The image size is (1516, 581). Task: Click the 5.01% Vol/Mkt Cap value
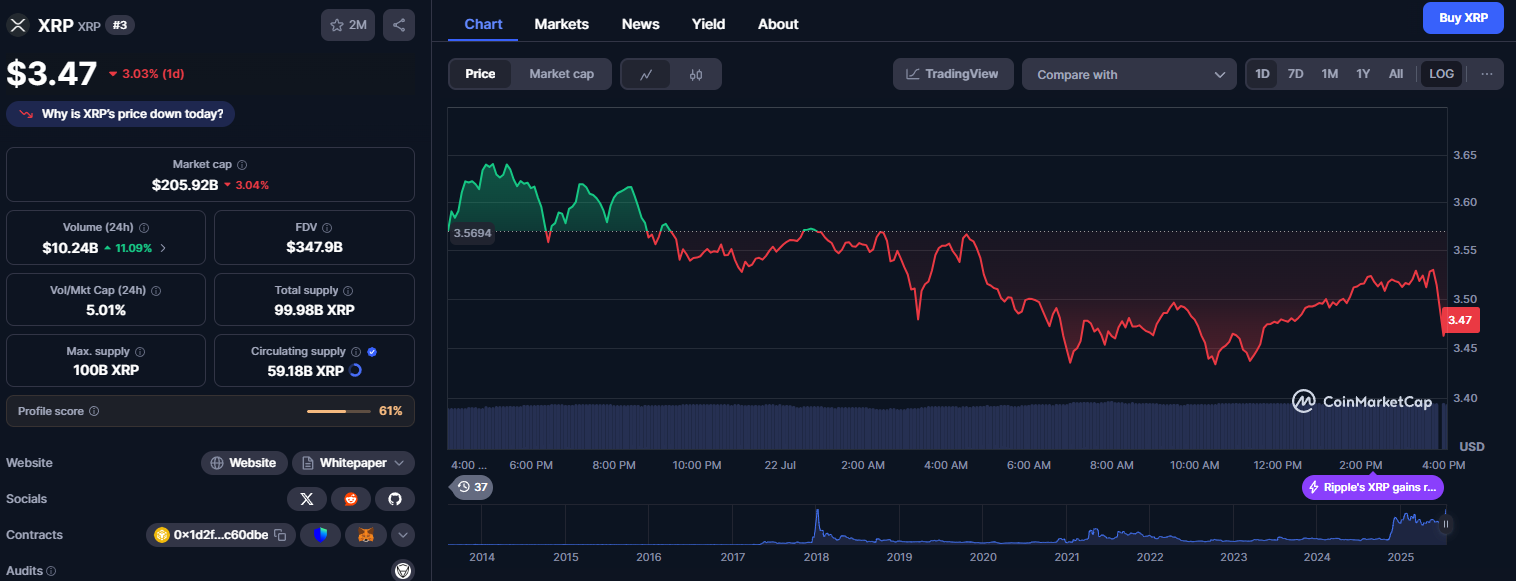point(106,310)
